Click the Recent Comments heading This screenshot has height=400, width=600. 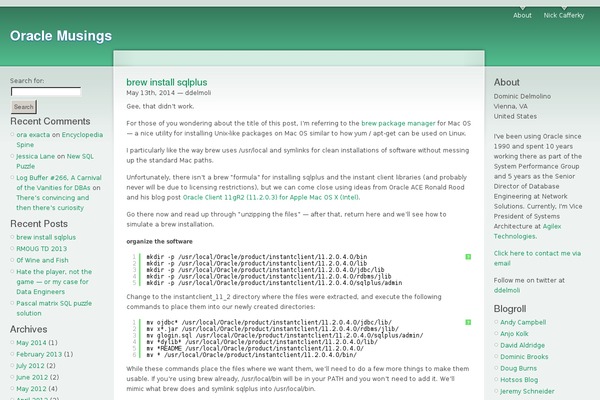pos(50,121)
